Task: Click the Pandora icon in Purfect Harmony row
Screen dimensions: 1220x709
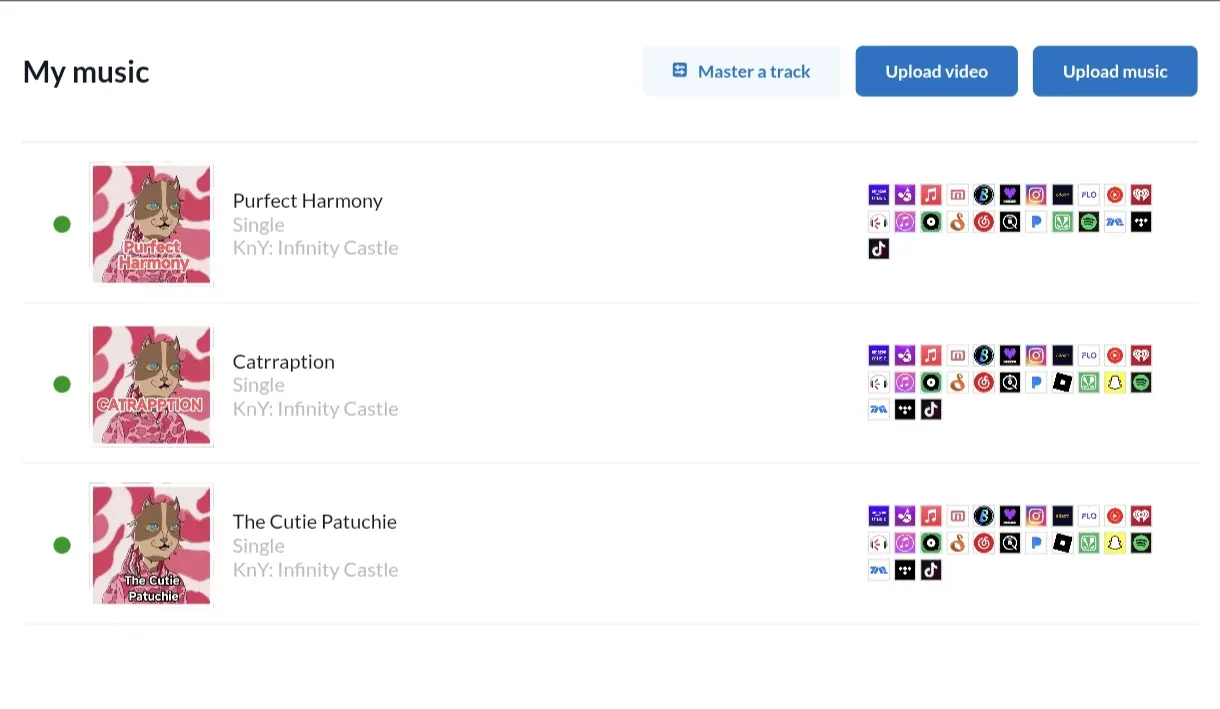Action: point(1036,222)
